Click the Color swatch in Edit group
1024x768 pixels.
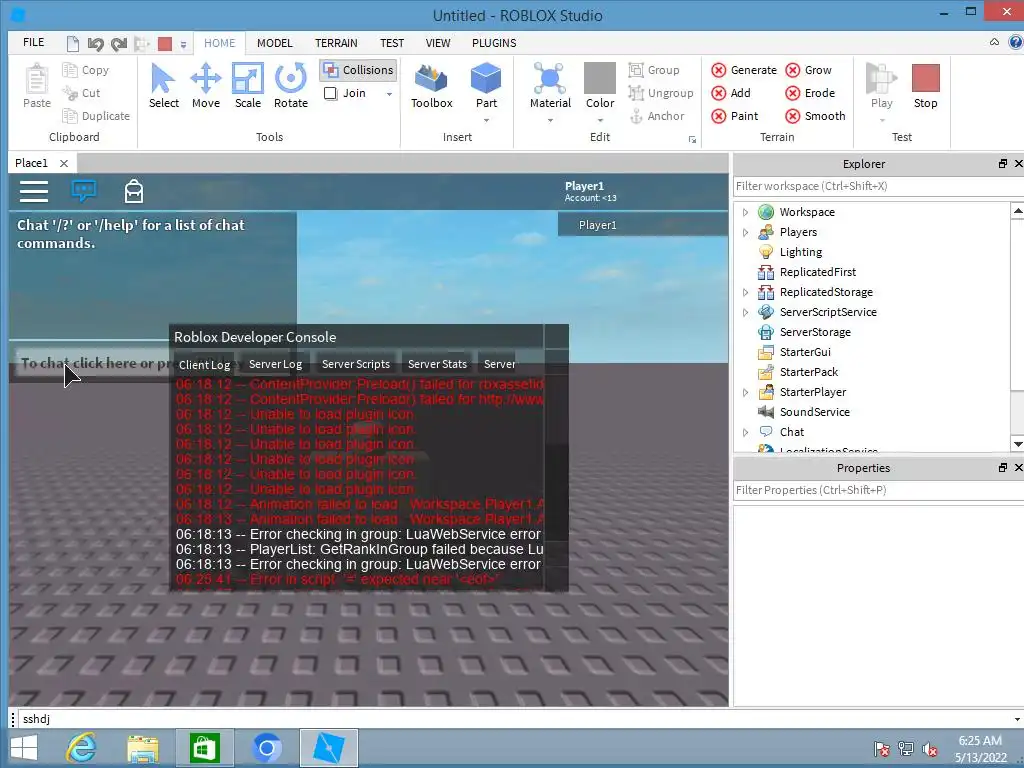tap(600, 78)
